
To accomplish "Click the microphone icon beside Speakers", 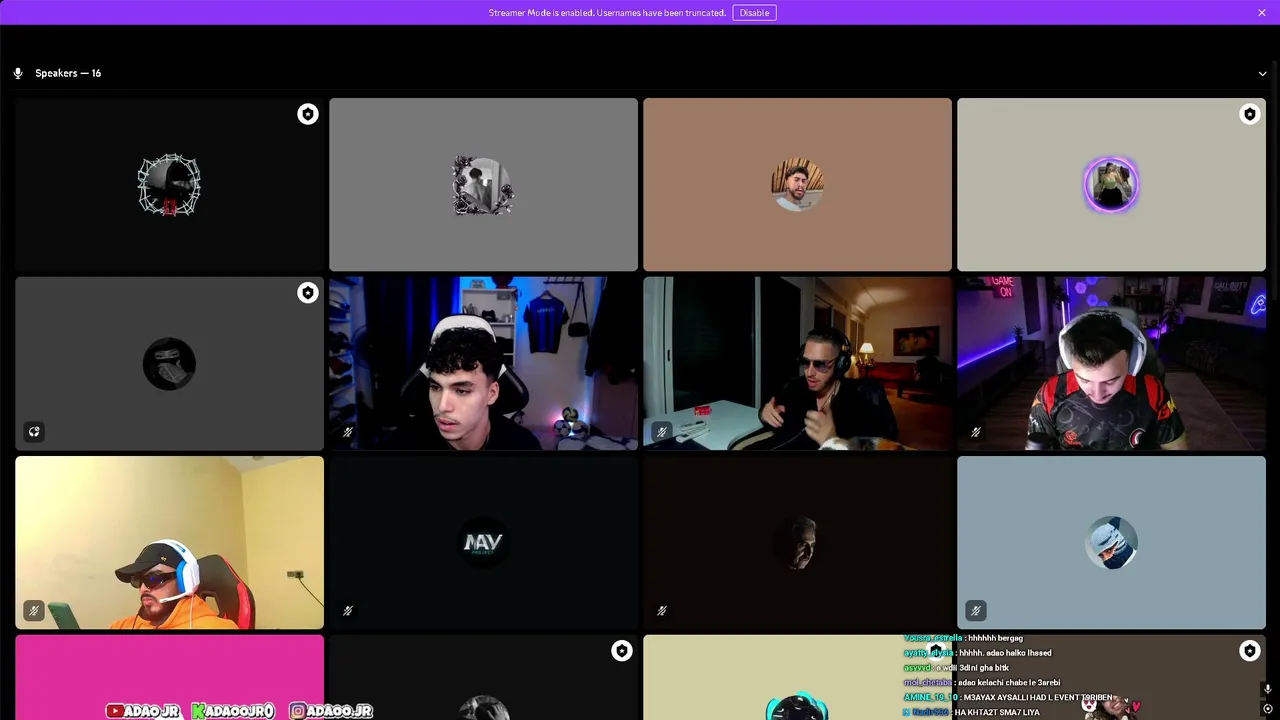I will (x=18, y=73).
